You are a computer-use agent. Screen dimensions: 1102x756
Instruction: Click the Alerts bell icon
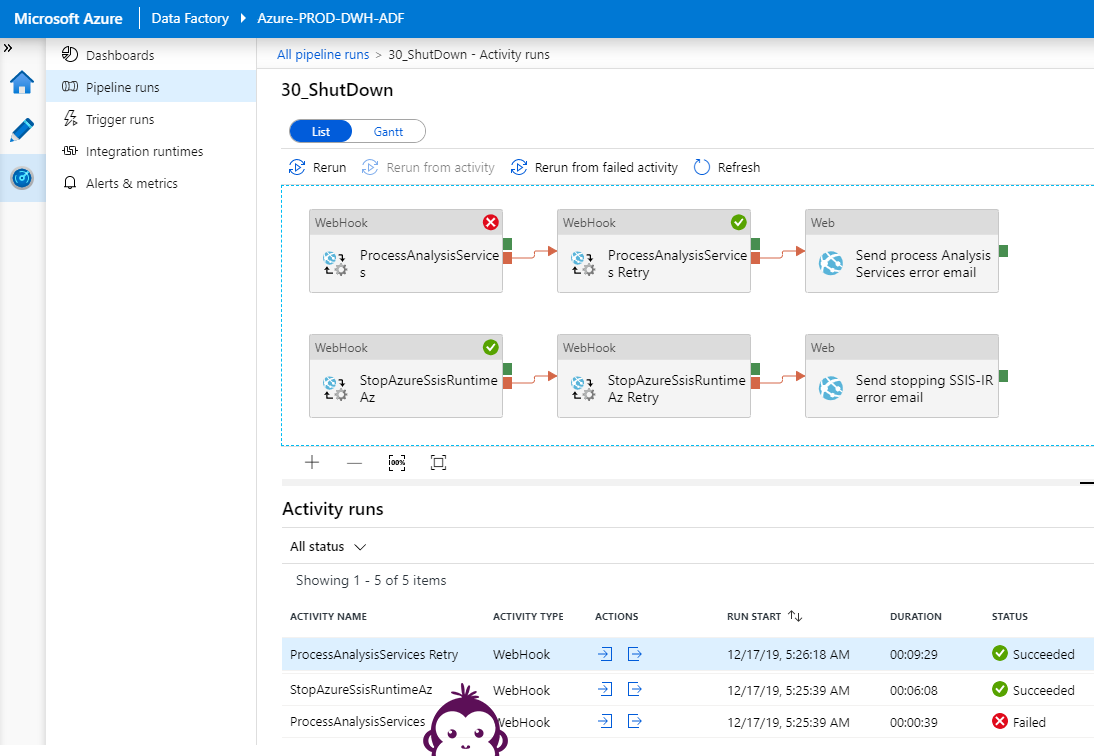70,183
